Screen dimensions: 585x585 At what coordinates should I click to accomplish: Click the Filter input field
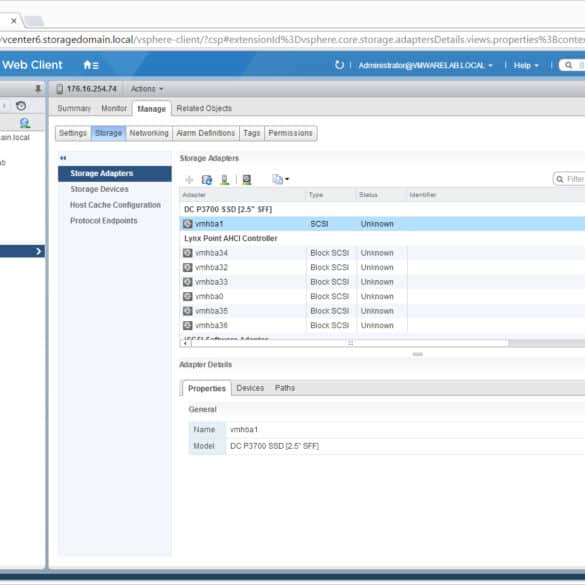click(569, 179)
